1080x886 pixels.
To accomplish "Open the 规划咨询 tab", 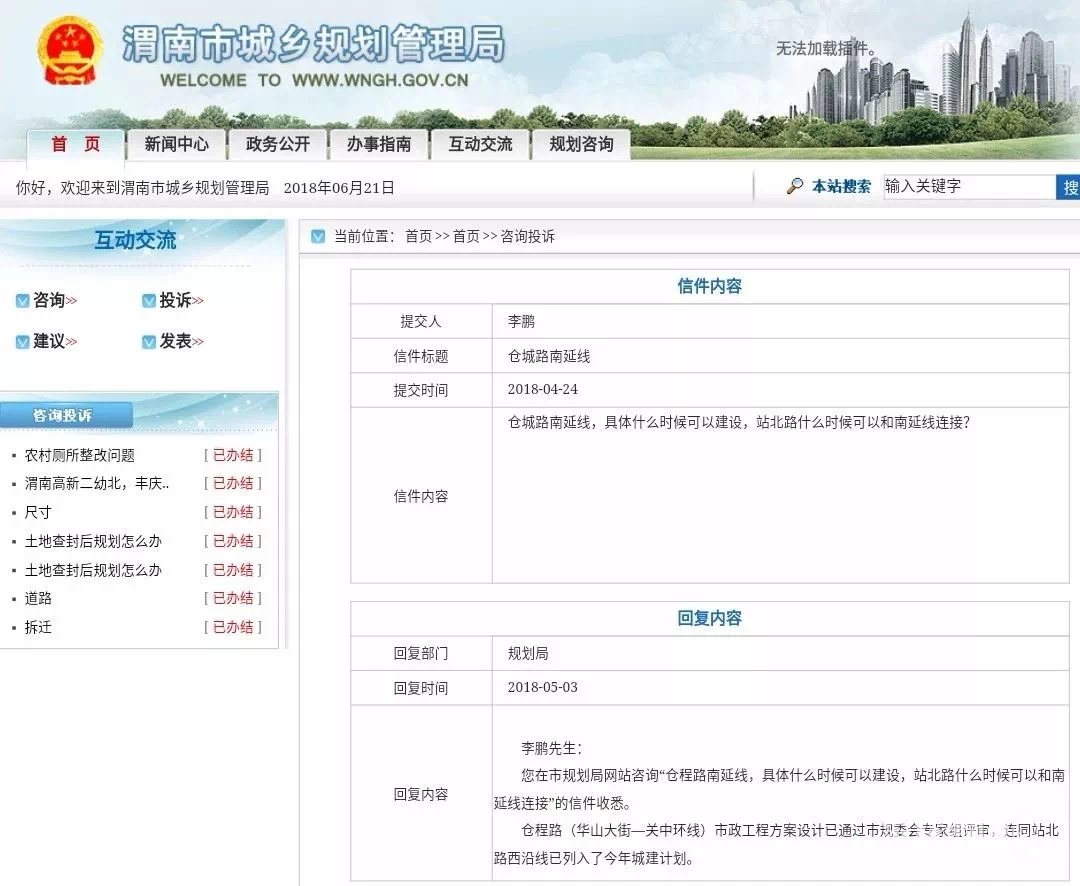I will (x=581, y=144).
